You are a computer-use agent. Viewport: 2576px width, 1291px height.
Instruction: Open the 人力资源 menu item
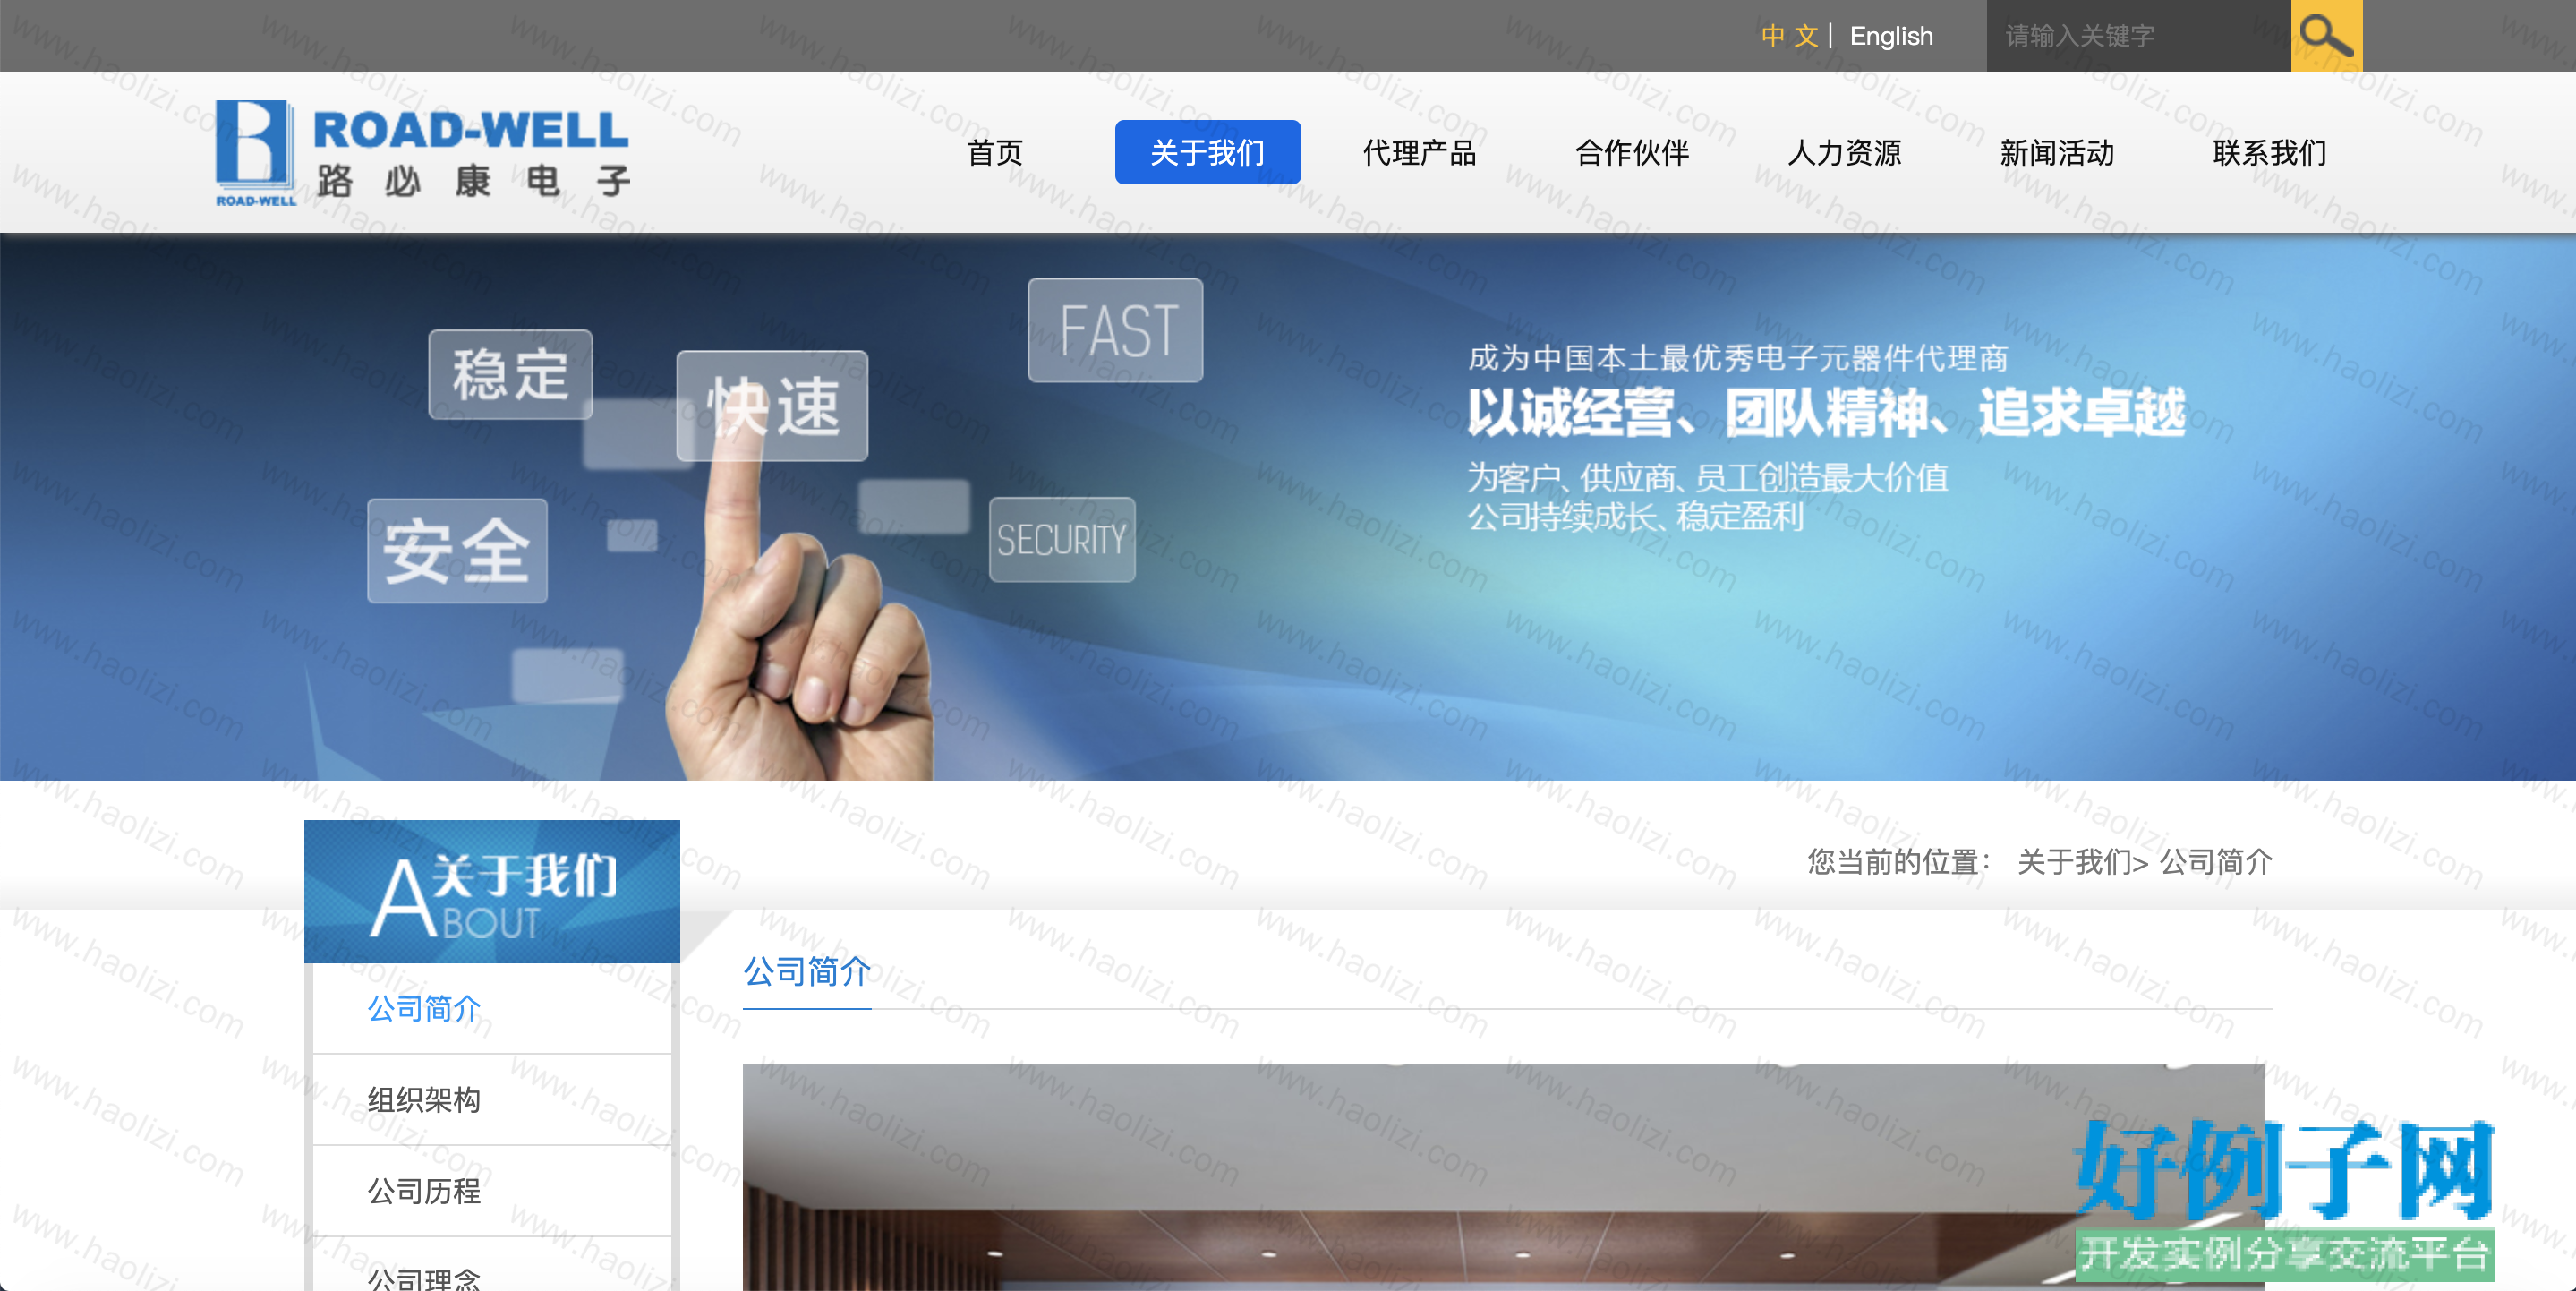click(1844, 152)
